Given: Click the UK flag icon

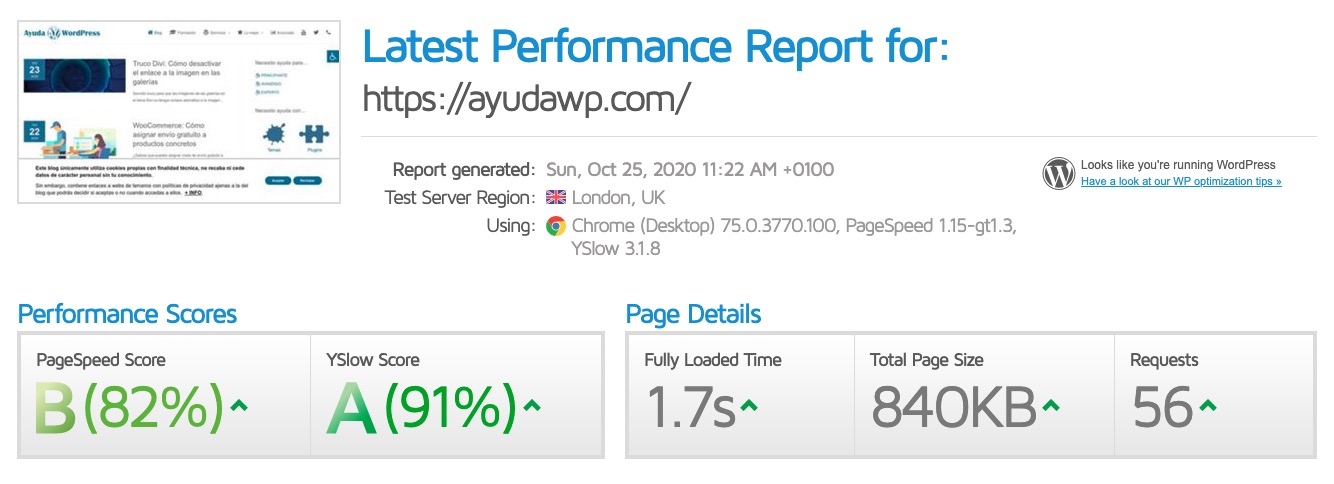Looking at the screenshot, I should point(556,198).
